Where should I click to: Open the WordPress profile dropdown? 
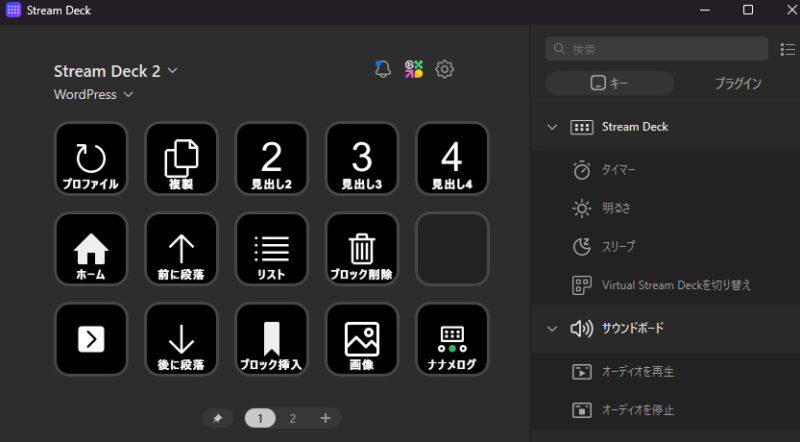coord(93,94)
